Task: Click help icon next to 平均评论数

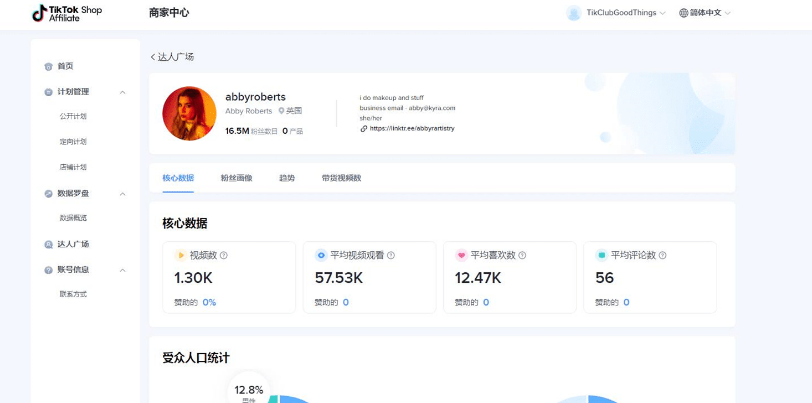Action: point(662,255)
